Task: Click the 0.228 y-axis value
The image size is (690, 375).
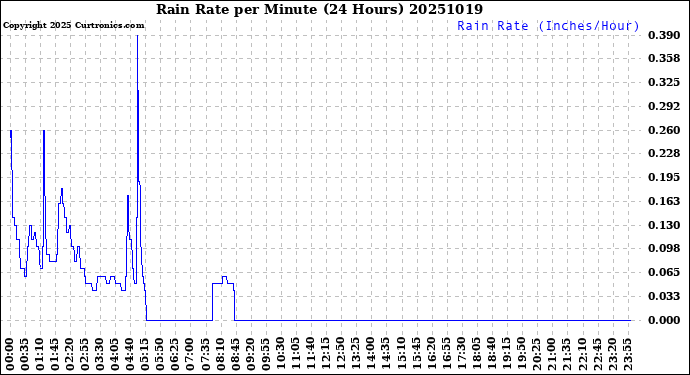Action: [664, 153]
